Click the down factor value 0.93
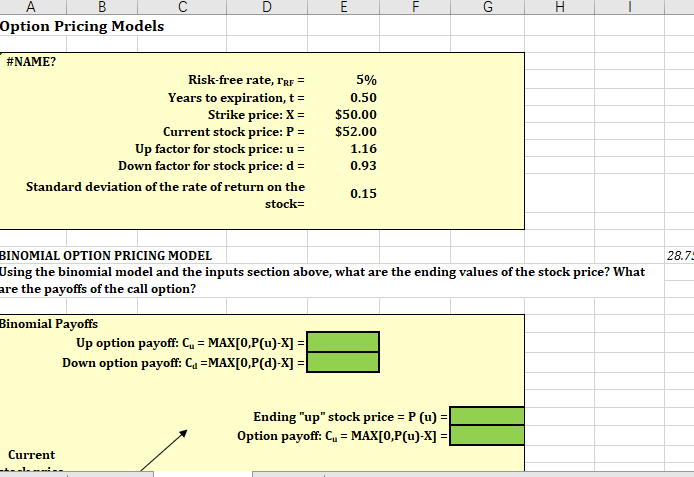694x477 pixels. pos(363,165)
